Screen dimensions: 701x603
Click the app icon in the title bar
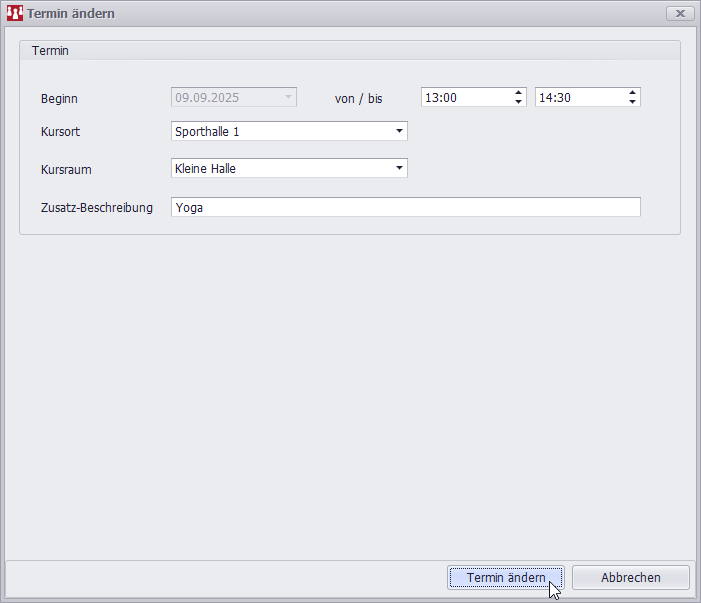pos(14,13)
